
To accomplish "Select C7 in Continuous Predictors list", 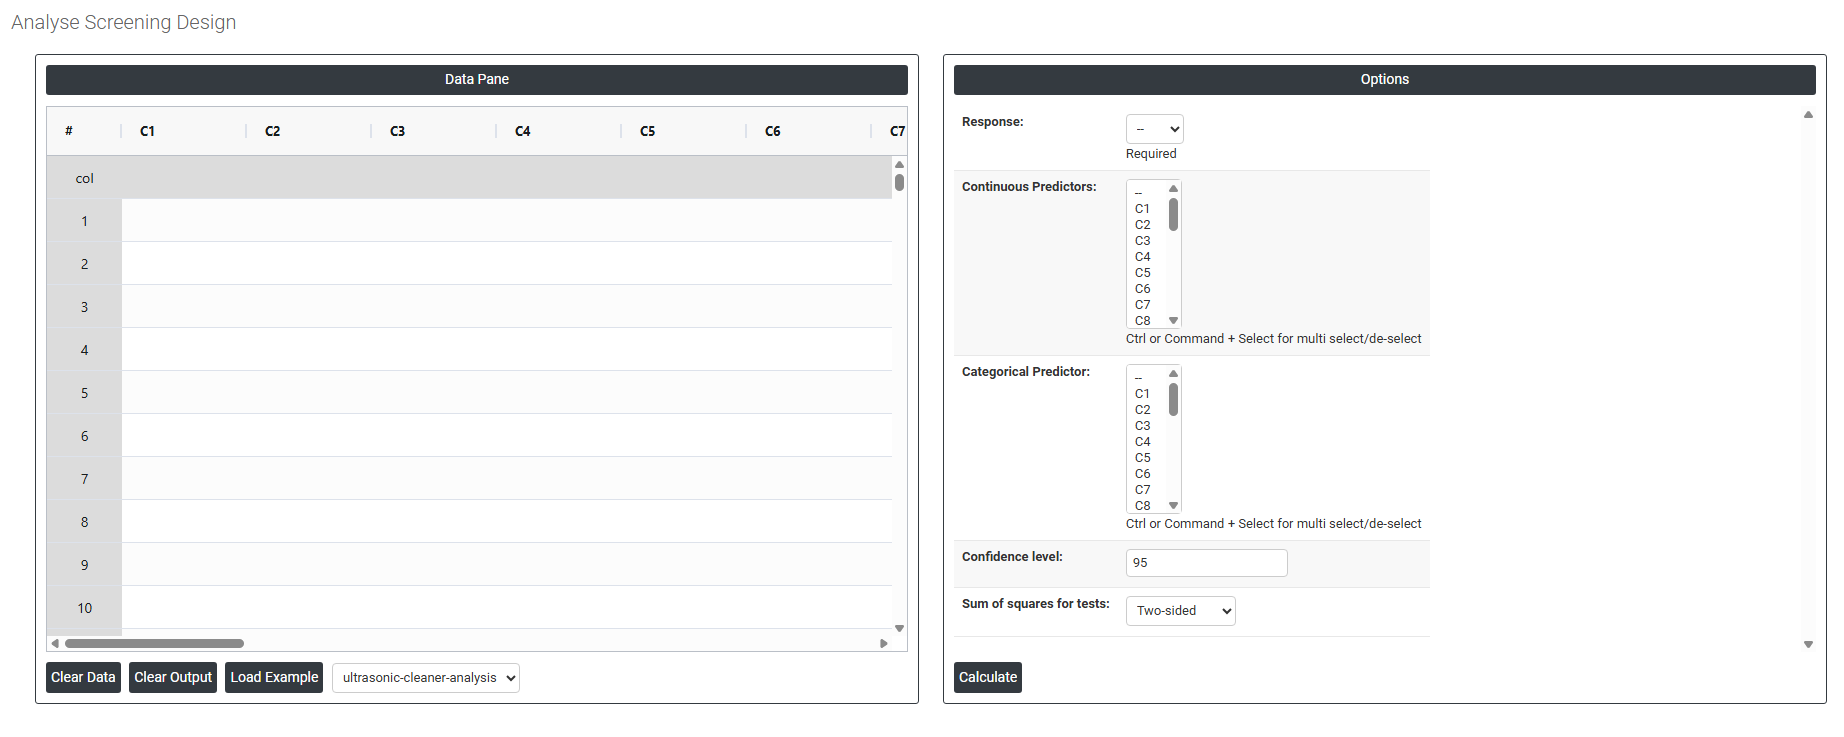I will (1143, 305).
